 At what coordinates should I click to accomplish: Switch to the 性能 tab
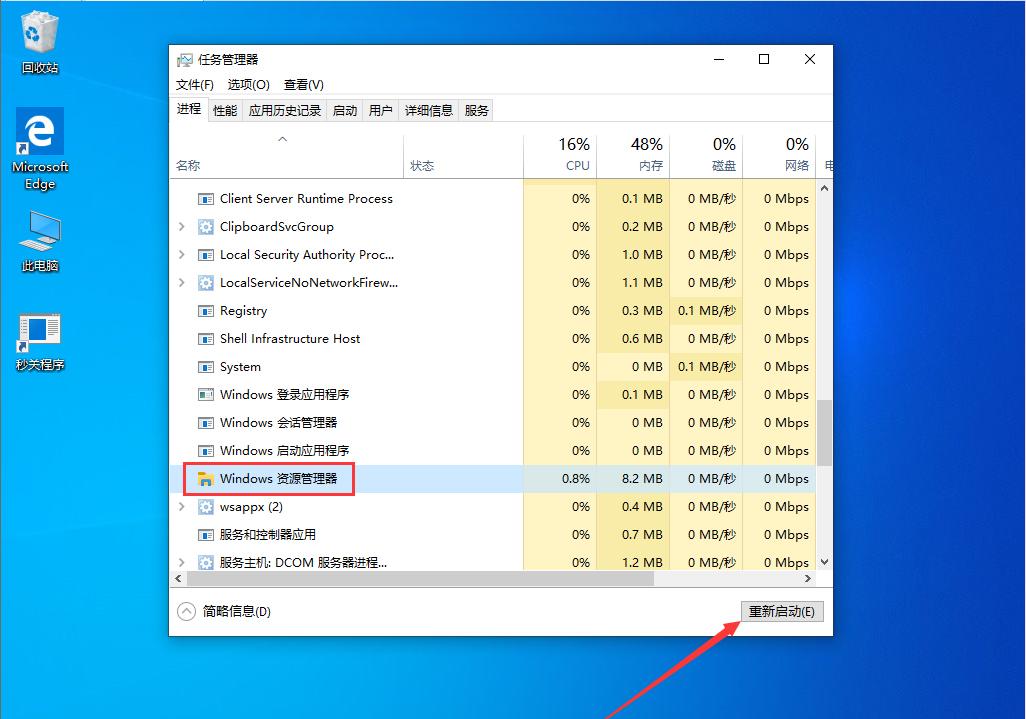click(225, 111)
